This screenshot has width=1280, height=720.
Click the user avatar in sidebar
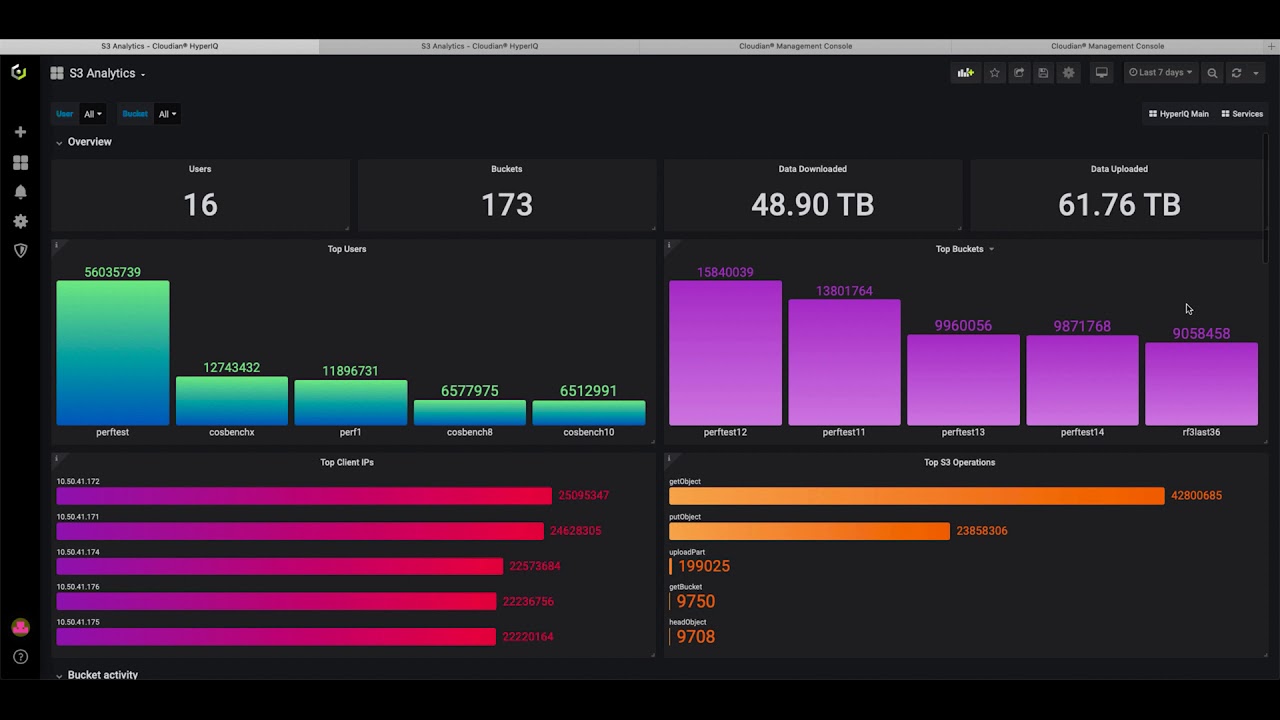pos(20,627)
